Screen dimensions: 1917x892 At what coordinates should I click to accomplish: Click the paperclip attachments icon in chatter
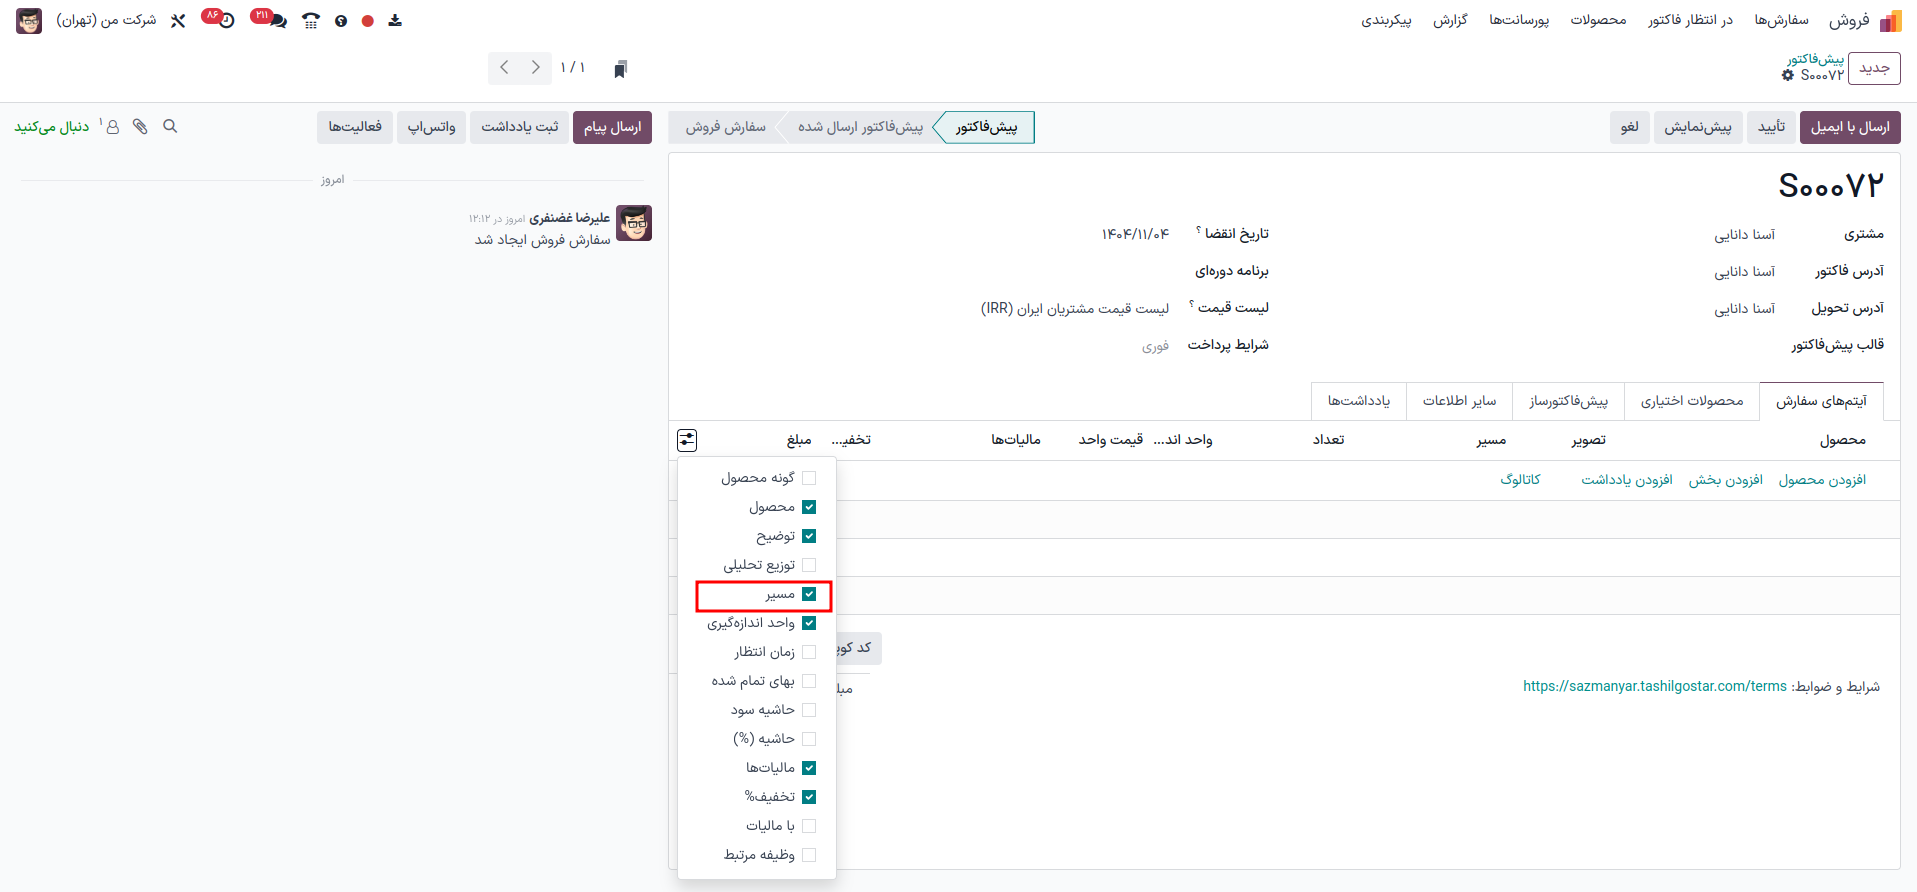click(x=140, y=127)
